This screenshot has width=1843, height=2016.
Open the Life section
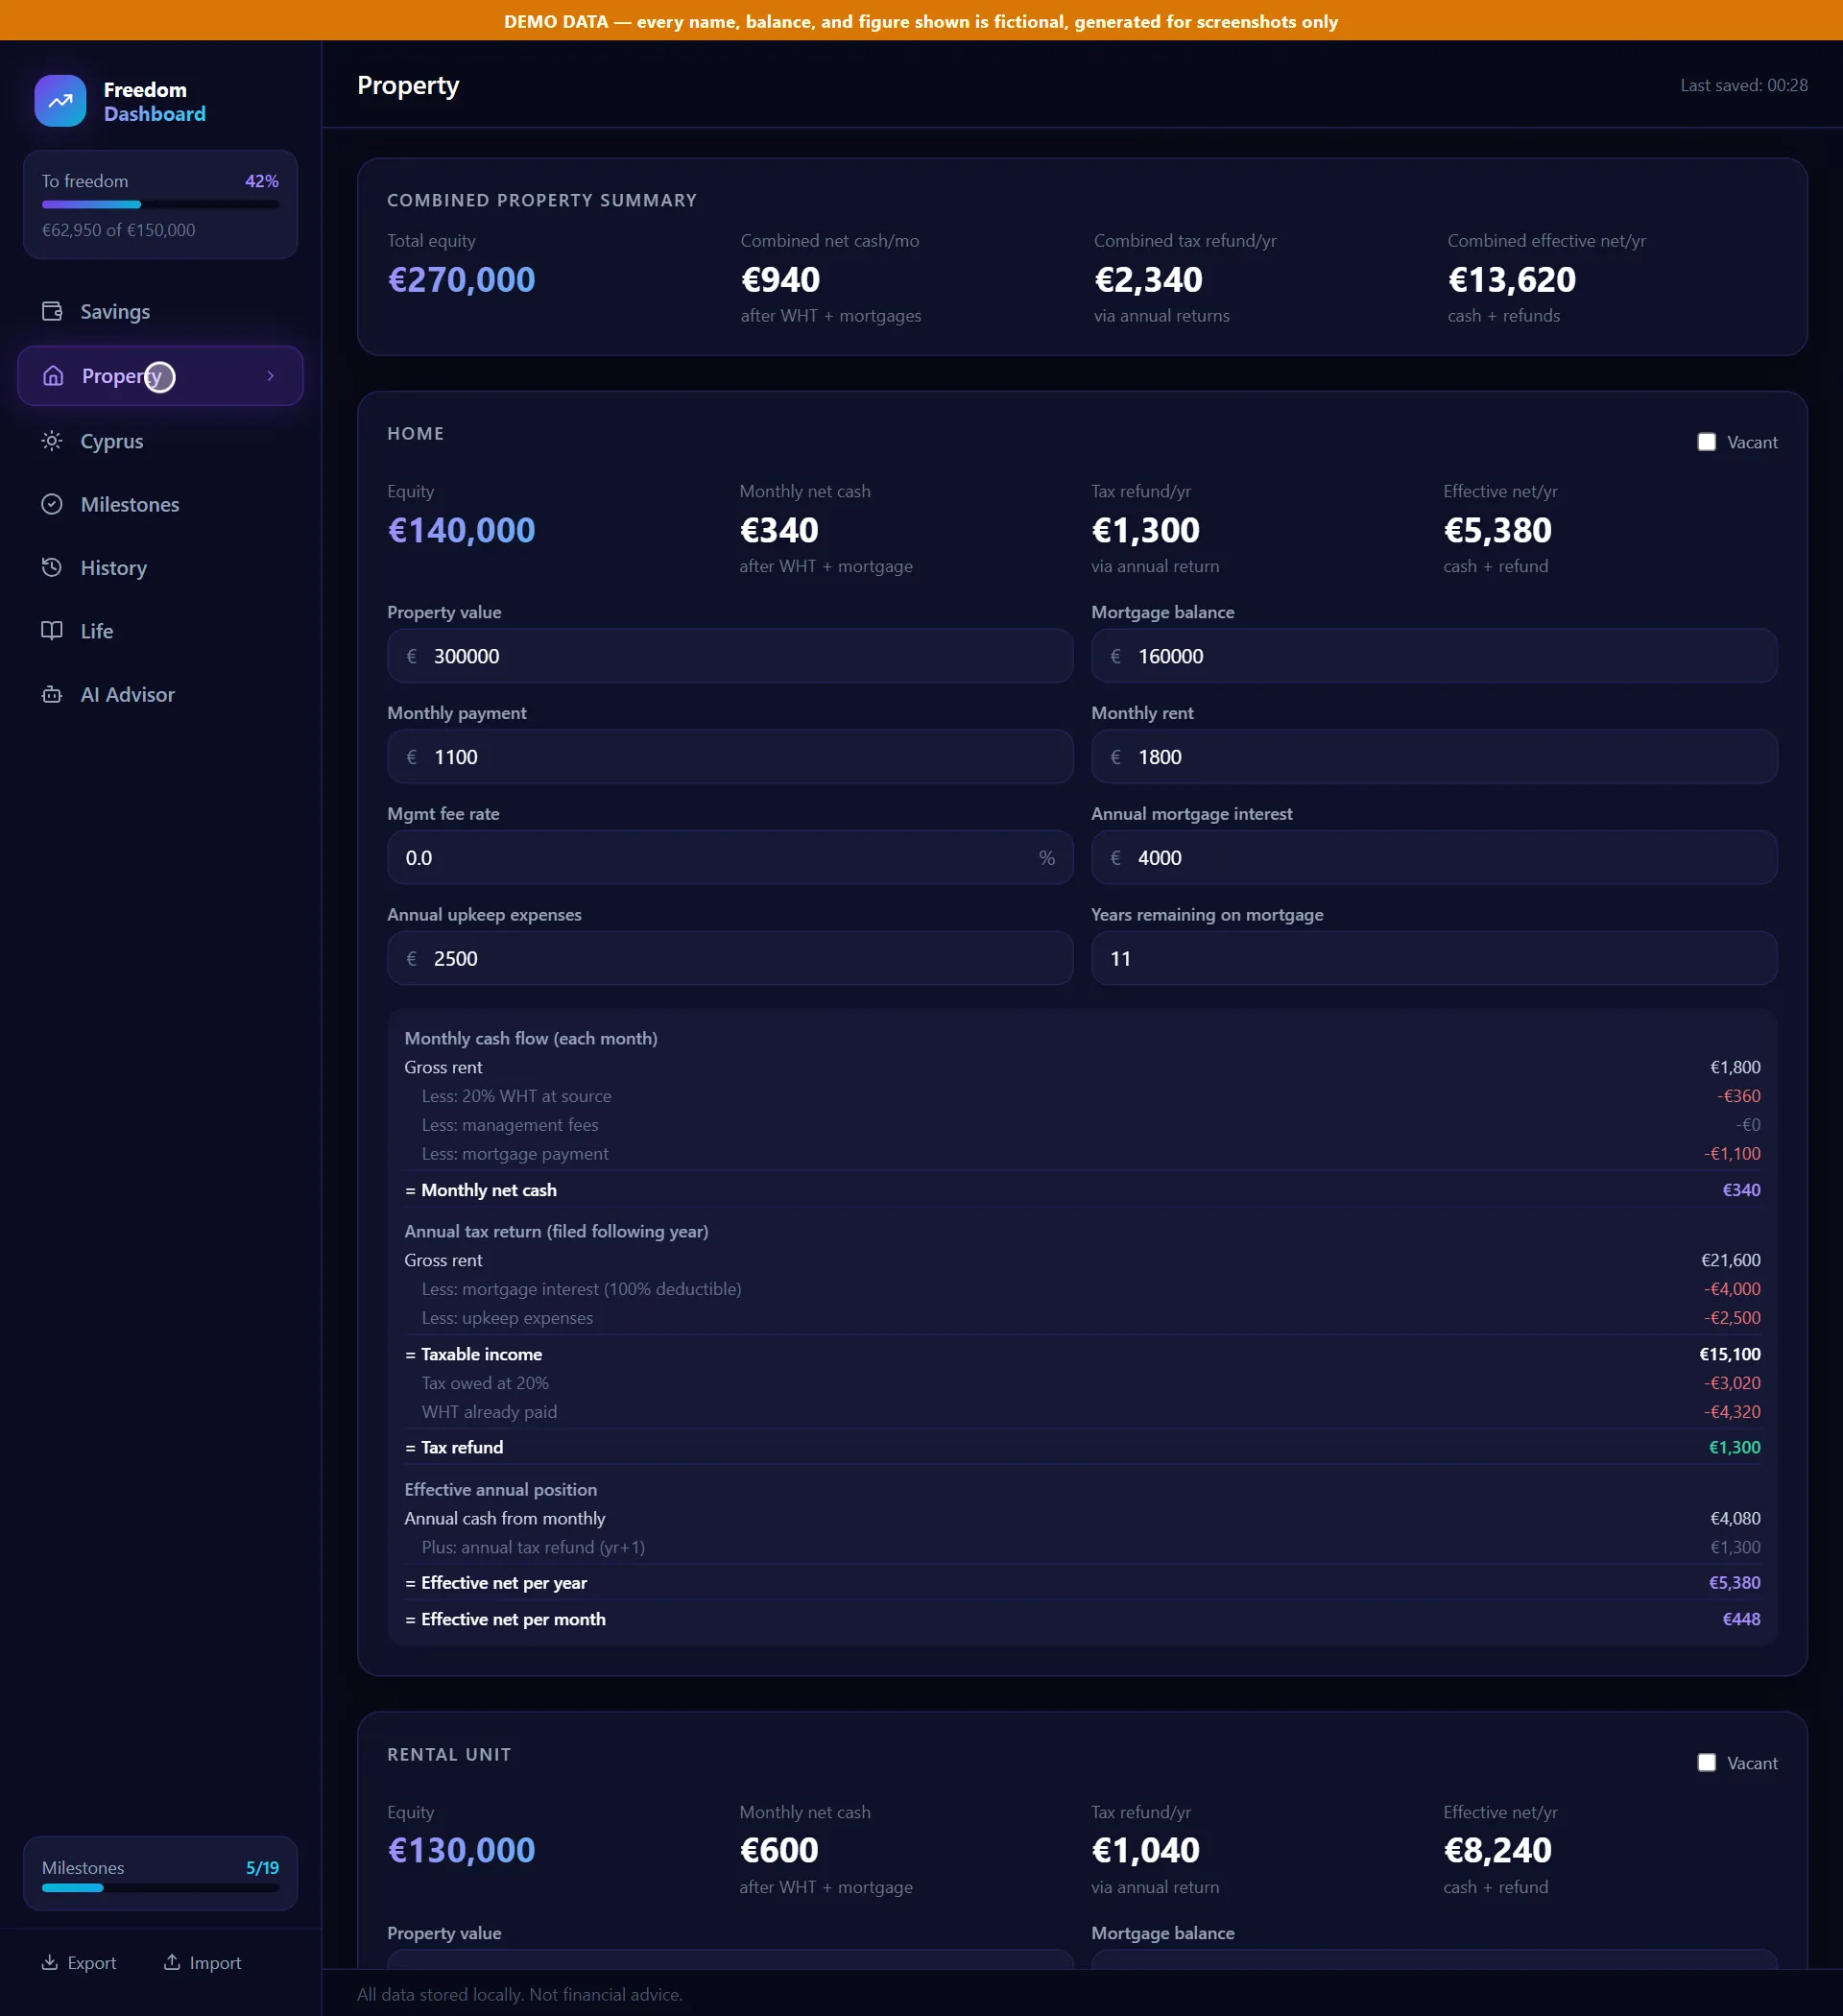160,630
